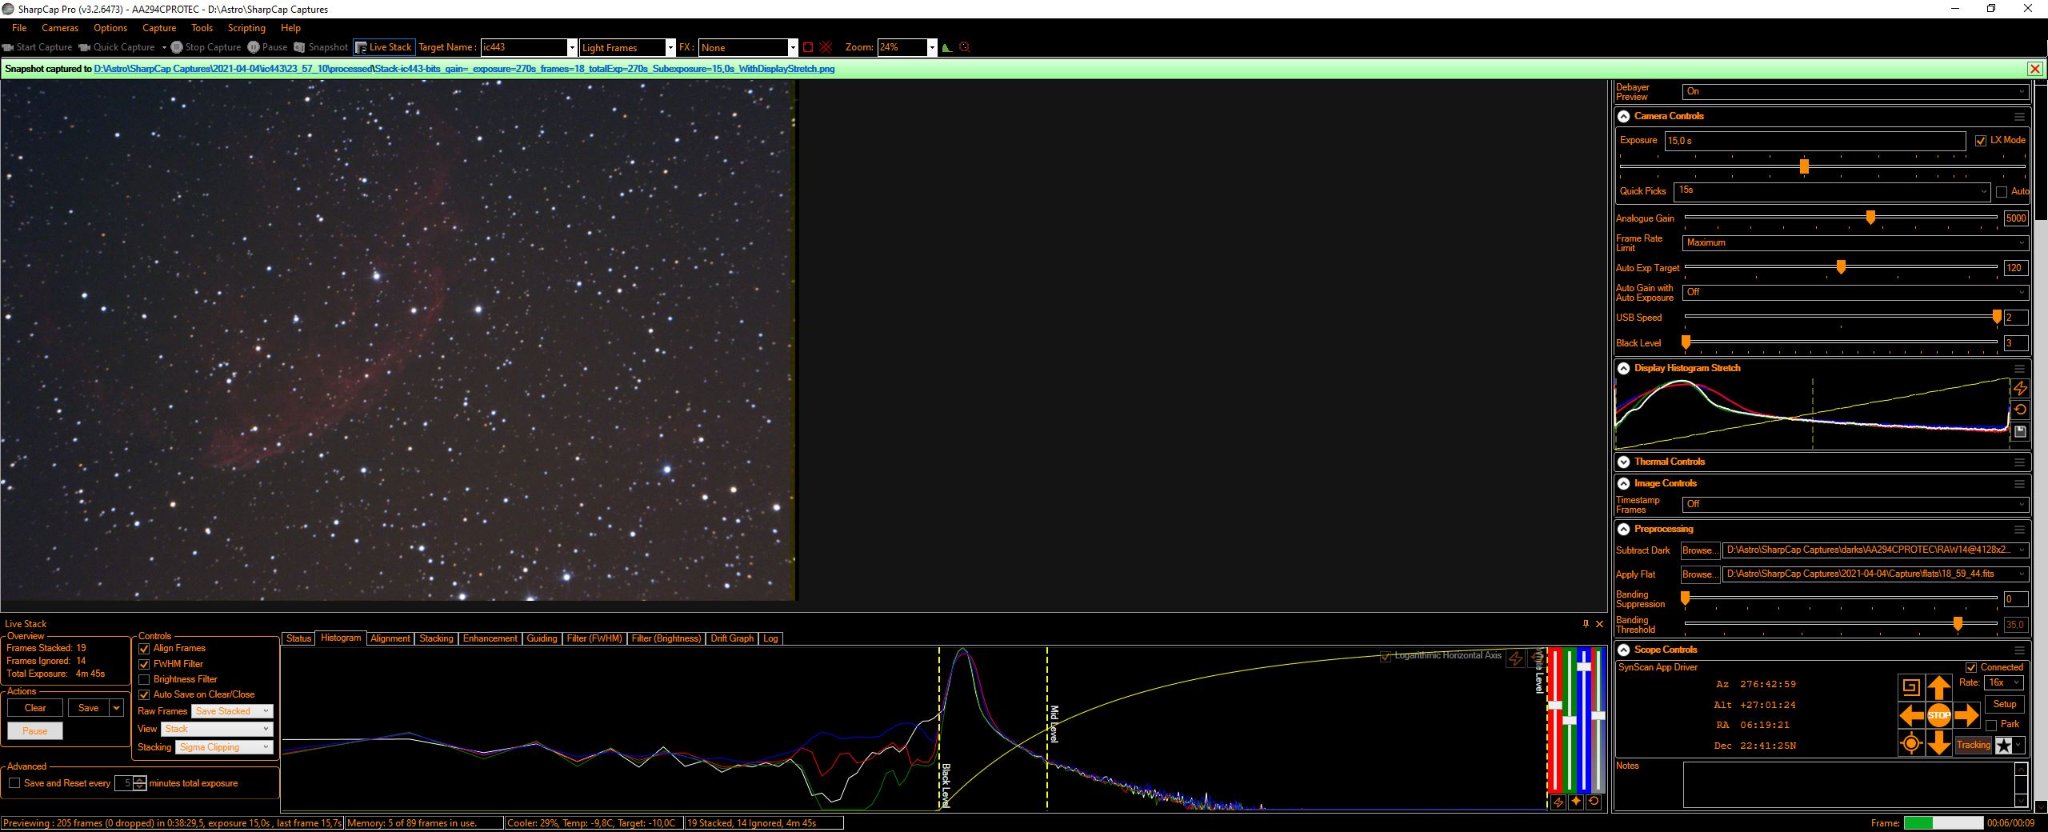Screen dimensions: 2048x832
Task: Enable the Brightness Filter checkbox
Action: [x=144, y=679]
